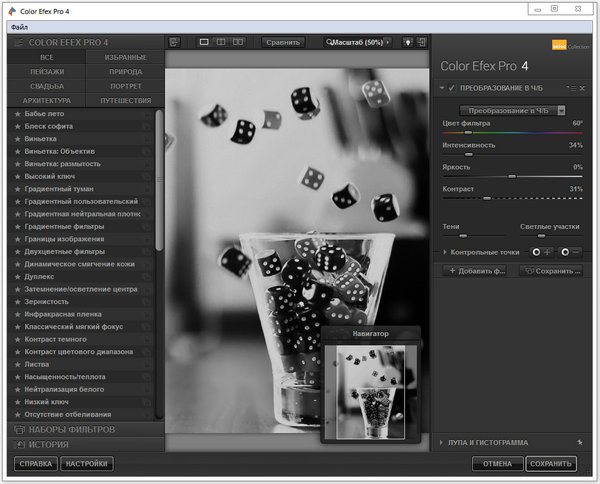
Task: Click the Навигатор preview thumbnail
Action: pyautogui.click(x=369, y=391)
